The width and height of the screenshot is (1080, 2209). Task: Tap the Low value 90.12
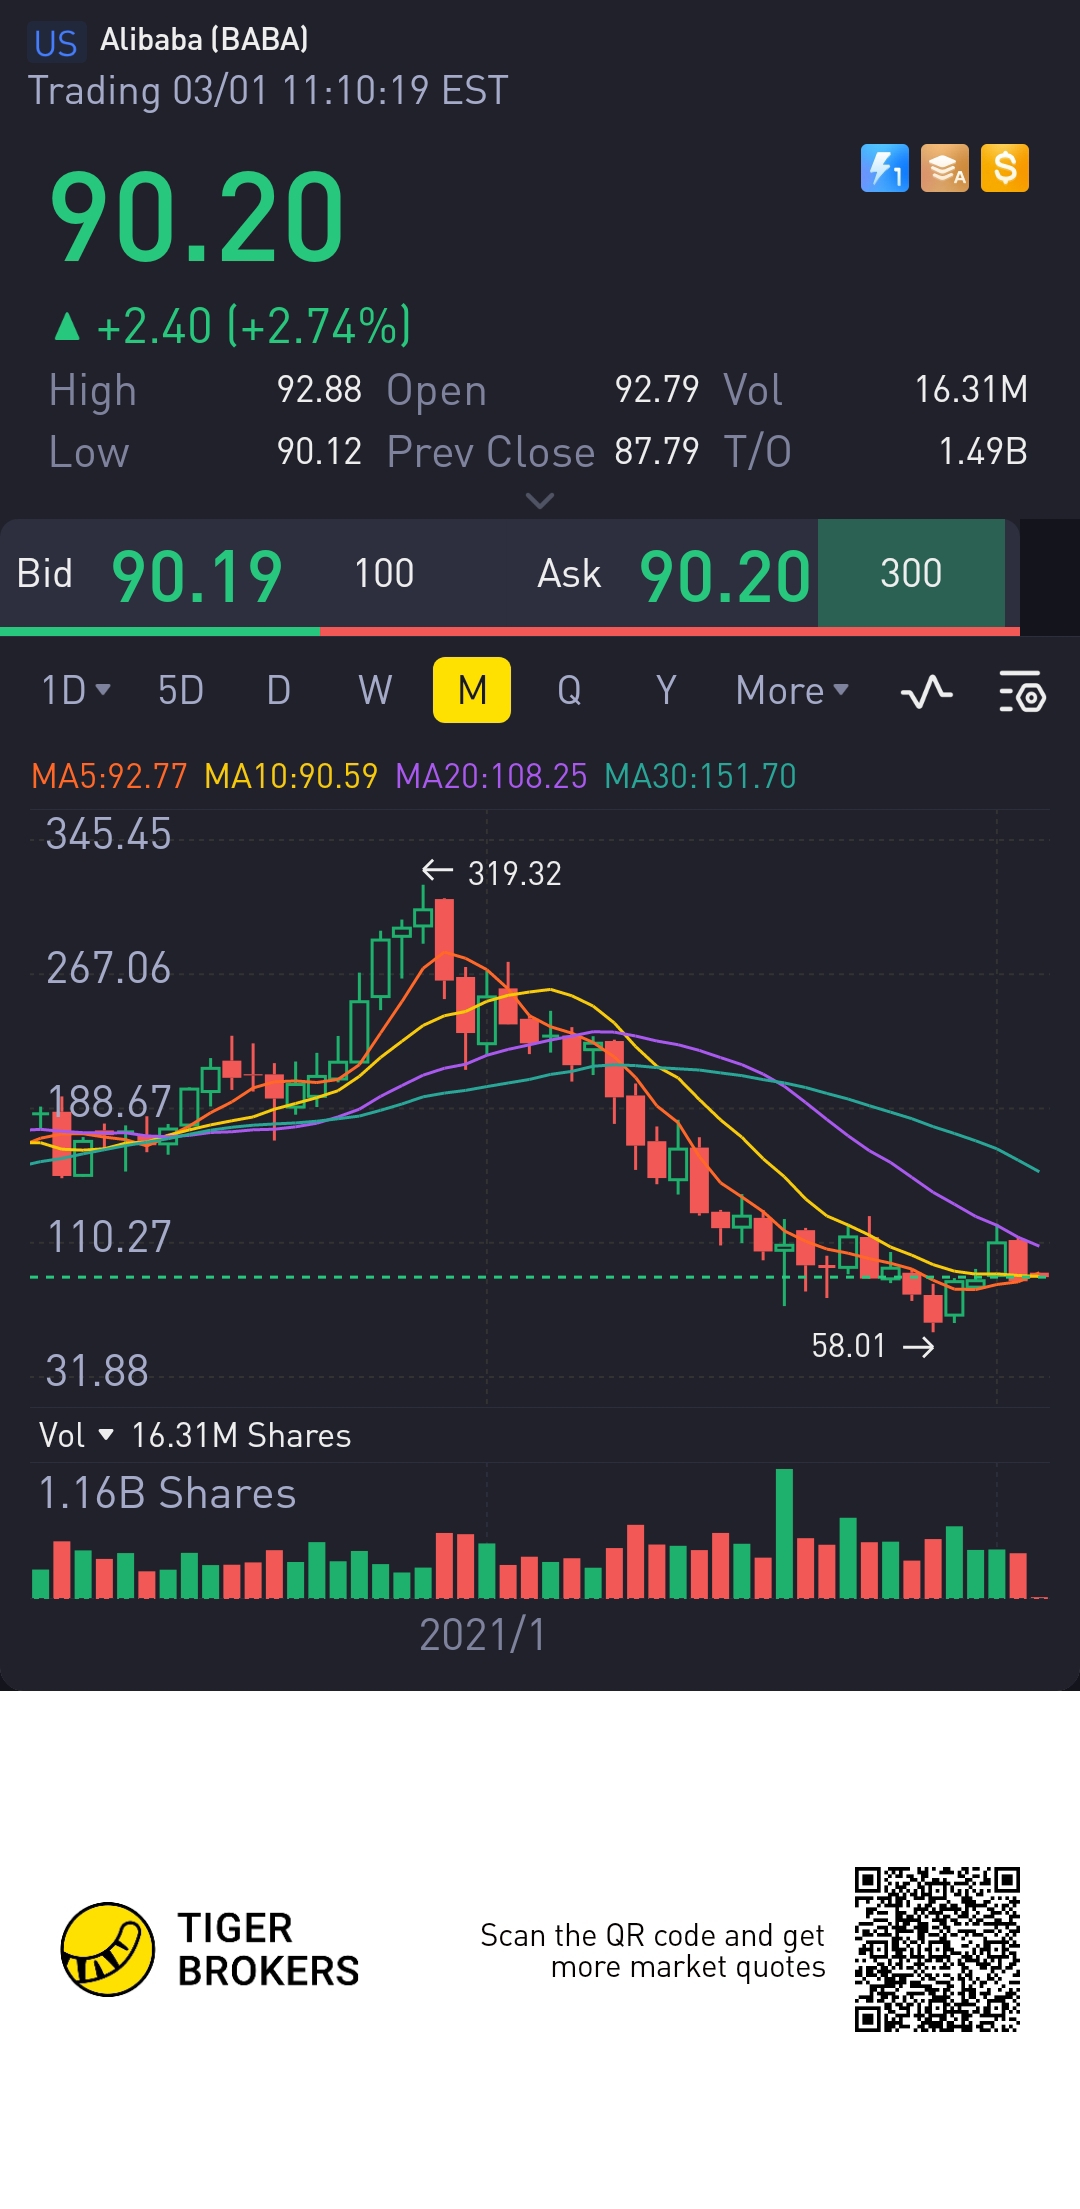click(x=319, y=451)
